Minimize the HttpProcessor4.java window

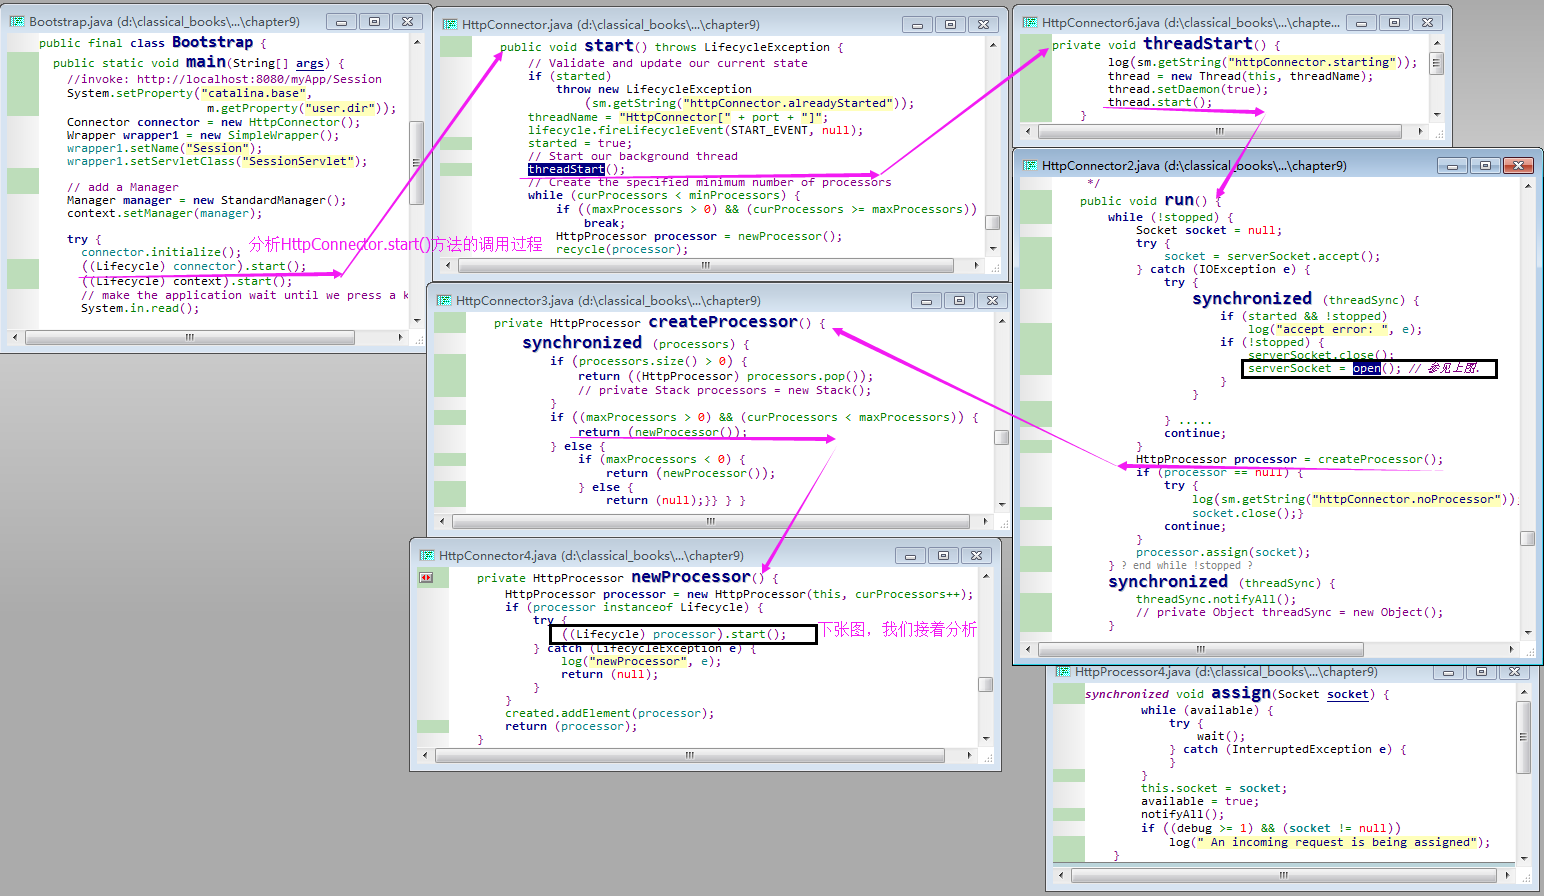coord(1447,672)
